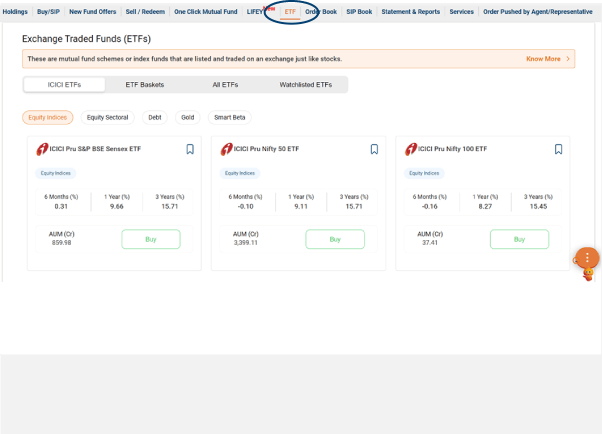
Task: Switch to the ETF Baskets tab
Action: 145,85
